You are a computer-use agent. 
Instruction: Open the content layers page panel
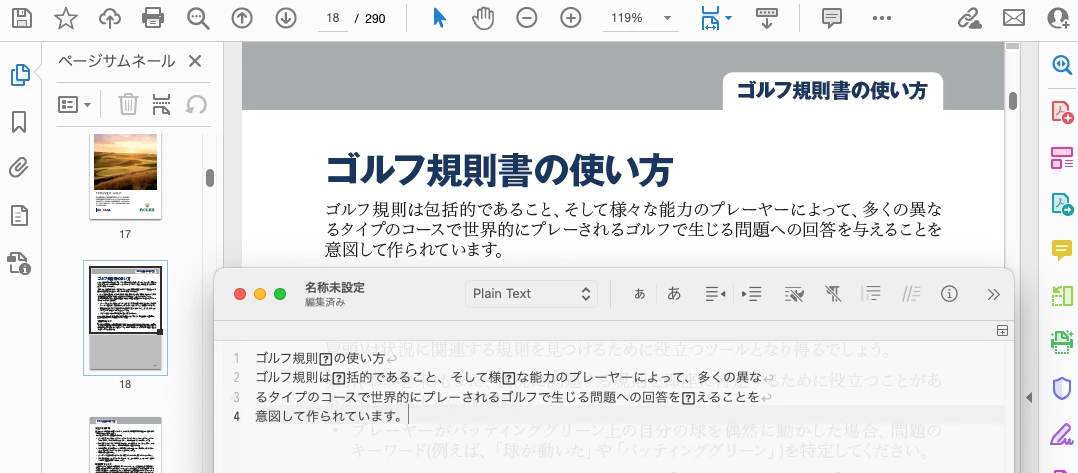click(x=19, y=216)
